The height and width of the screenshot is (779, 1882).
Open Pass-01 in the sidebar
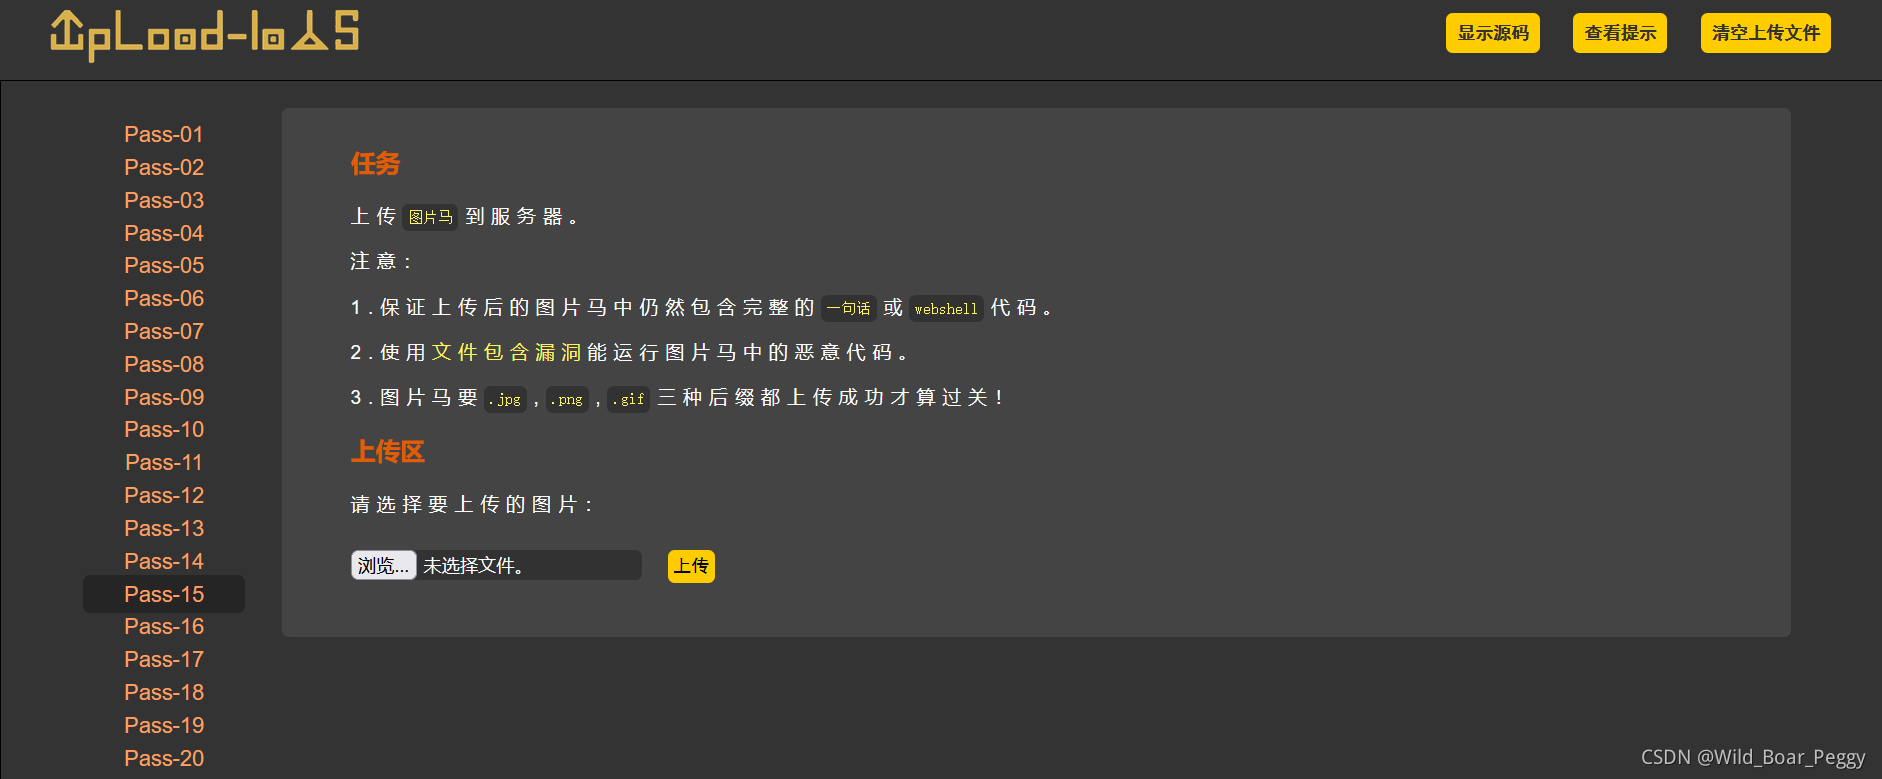pos(164,134)
